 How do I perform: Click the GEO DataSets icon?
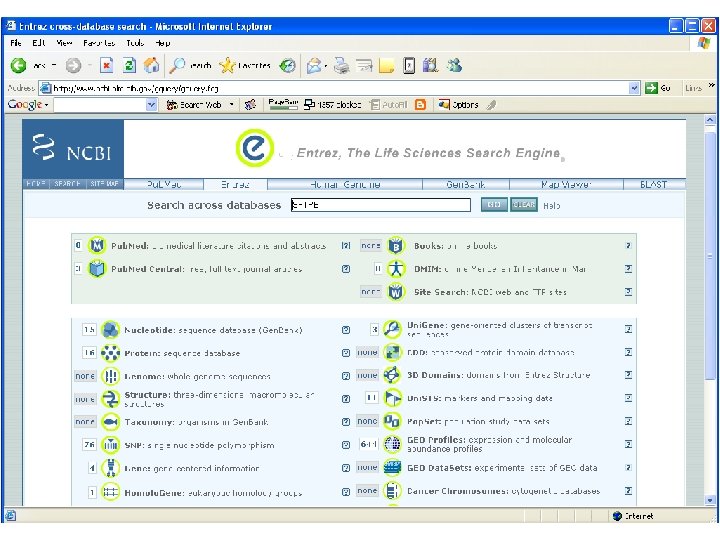pyautogui.click(x=392, y=467)
